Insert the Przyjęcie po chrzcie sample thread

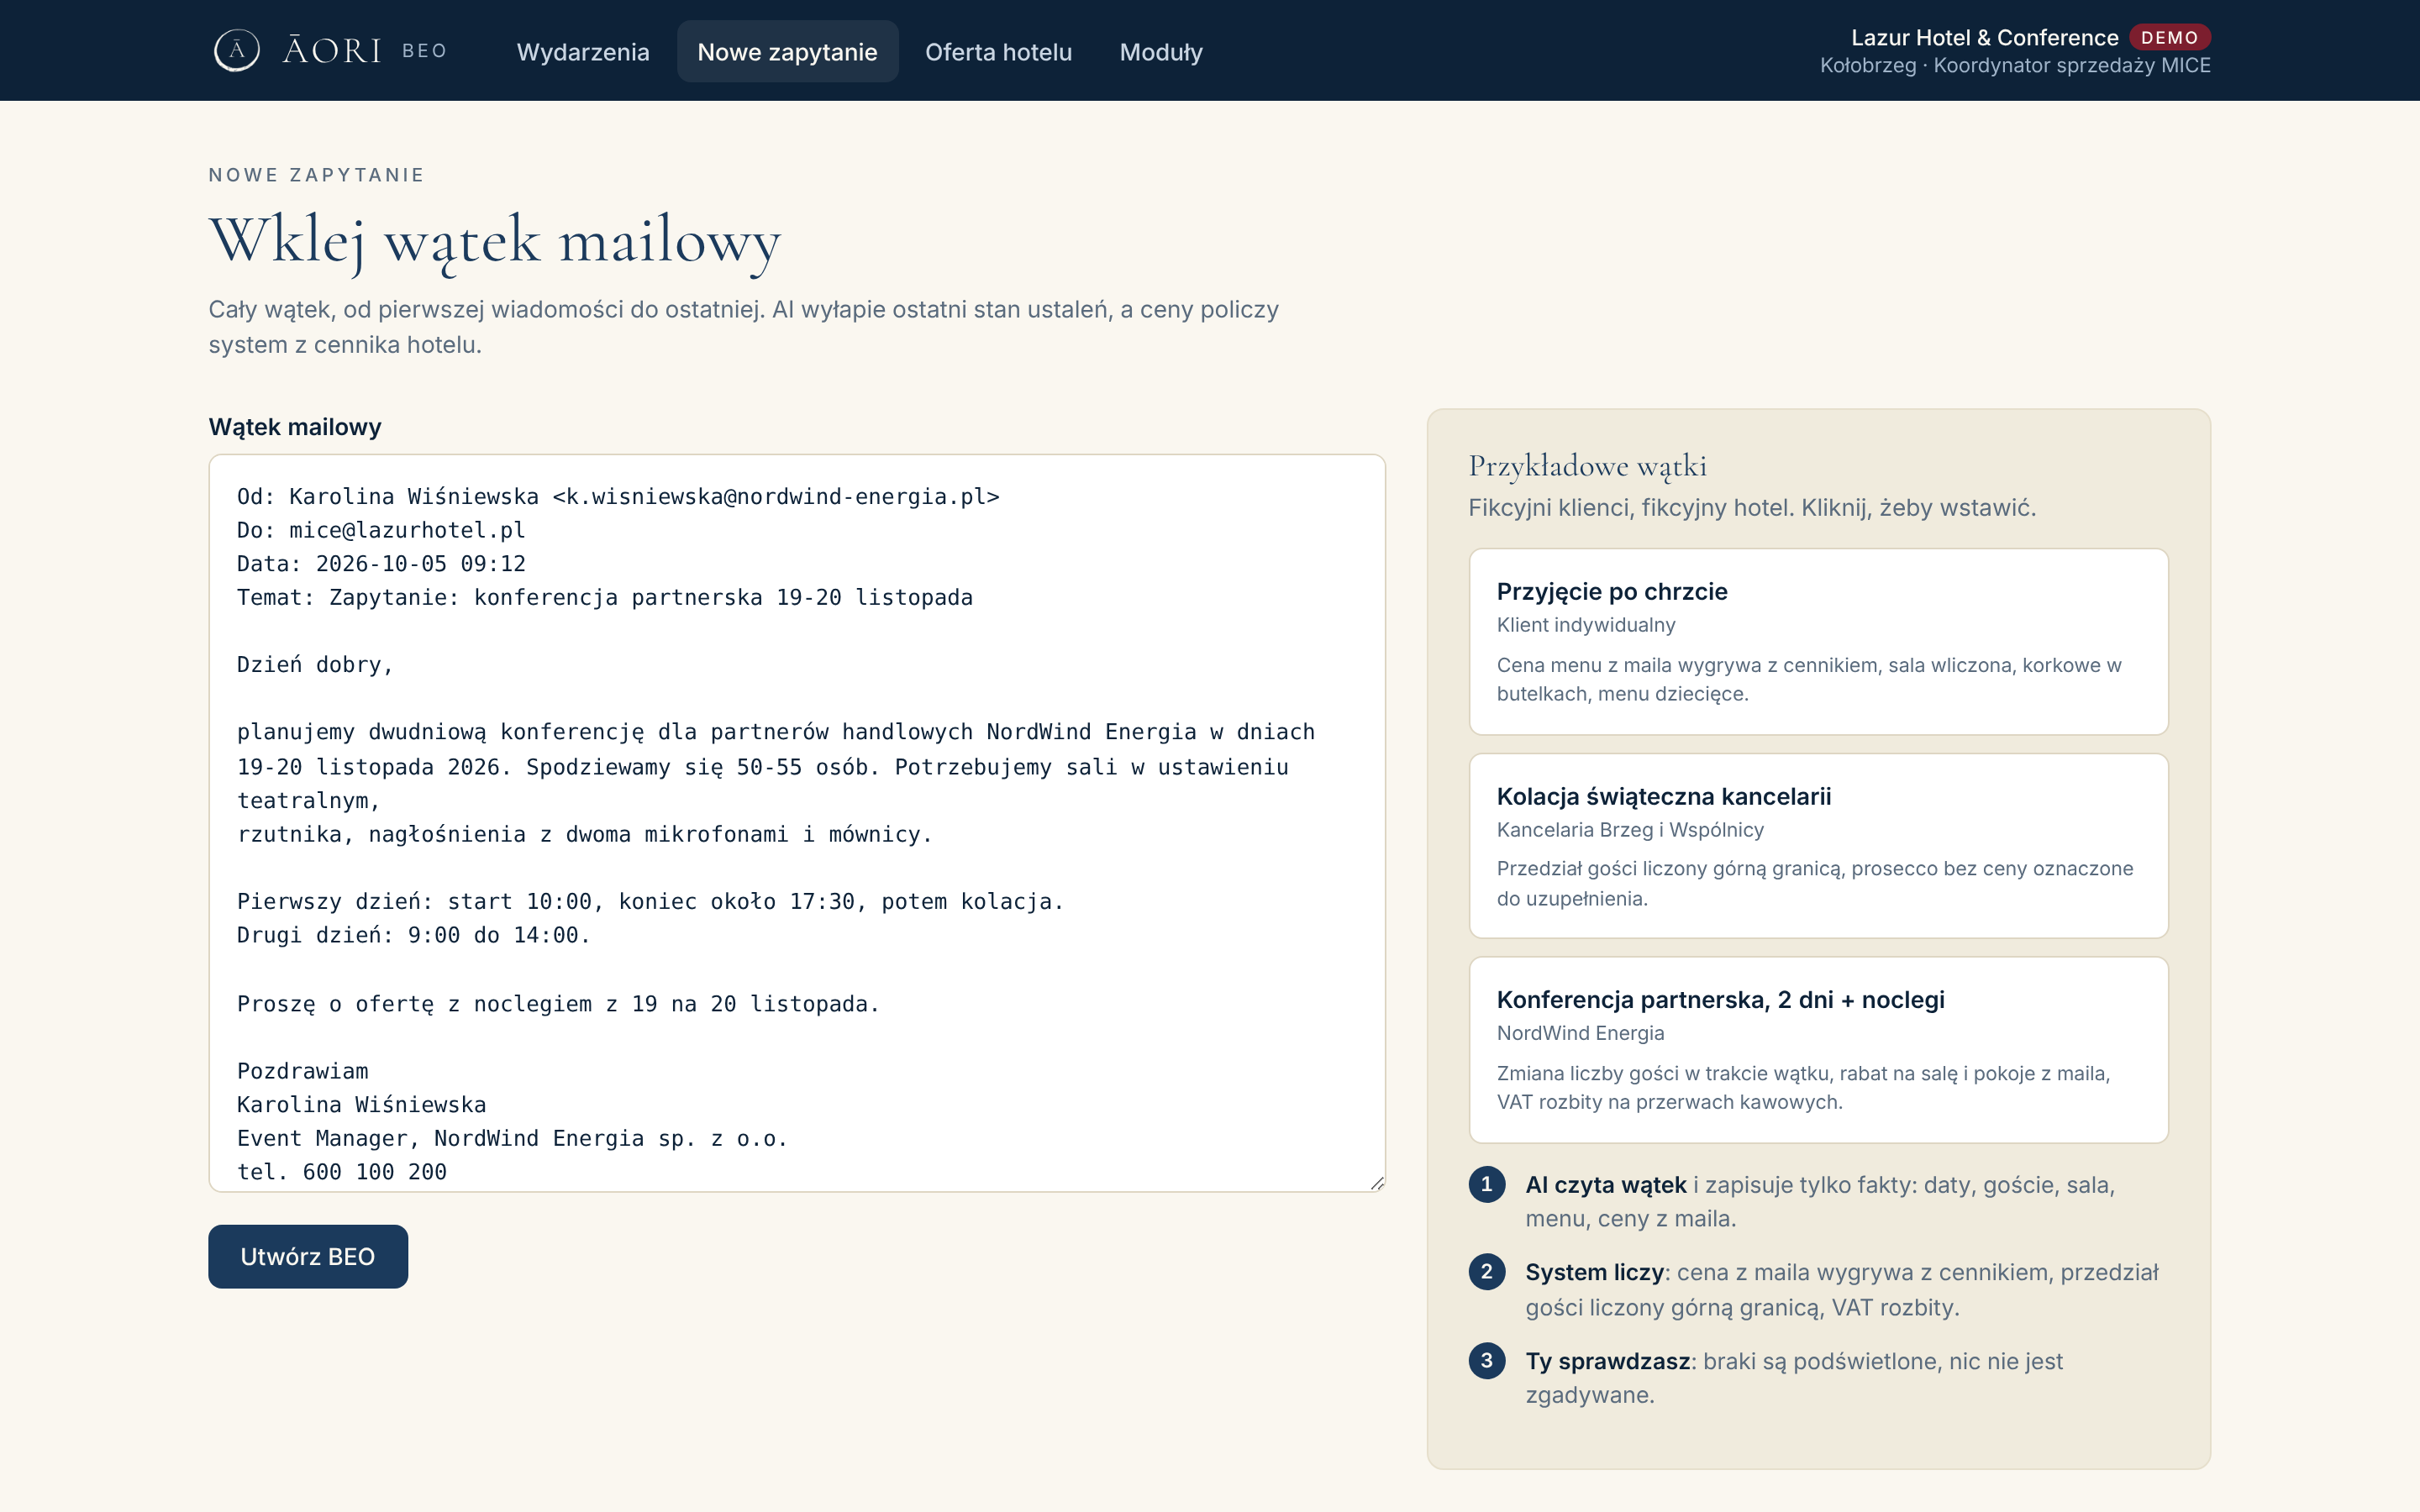(1818, 641)
